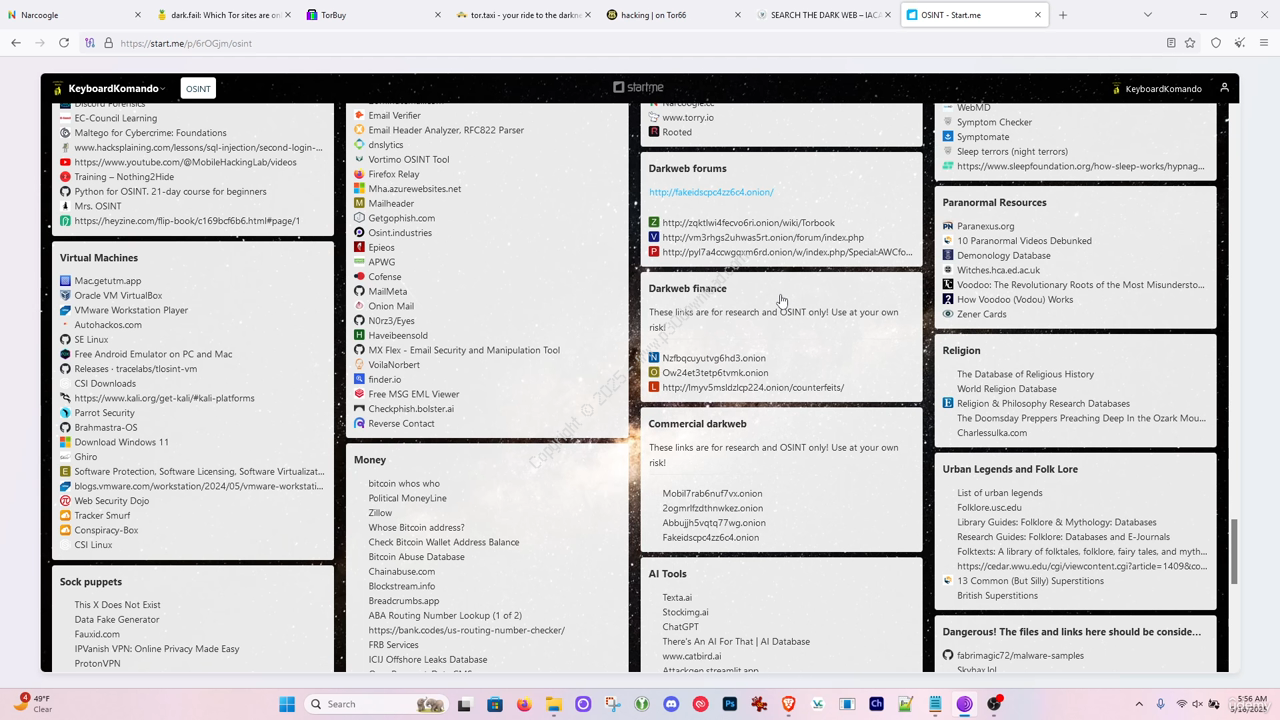Switch to the dark.fail tab
The width and height of the screenshot is (1280, 720).
[225, 15]
